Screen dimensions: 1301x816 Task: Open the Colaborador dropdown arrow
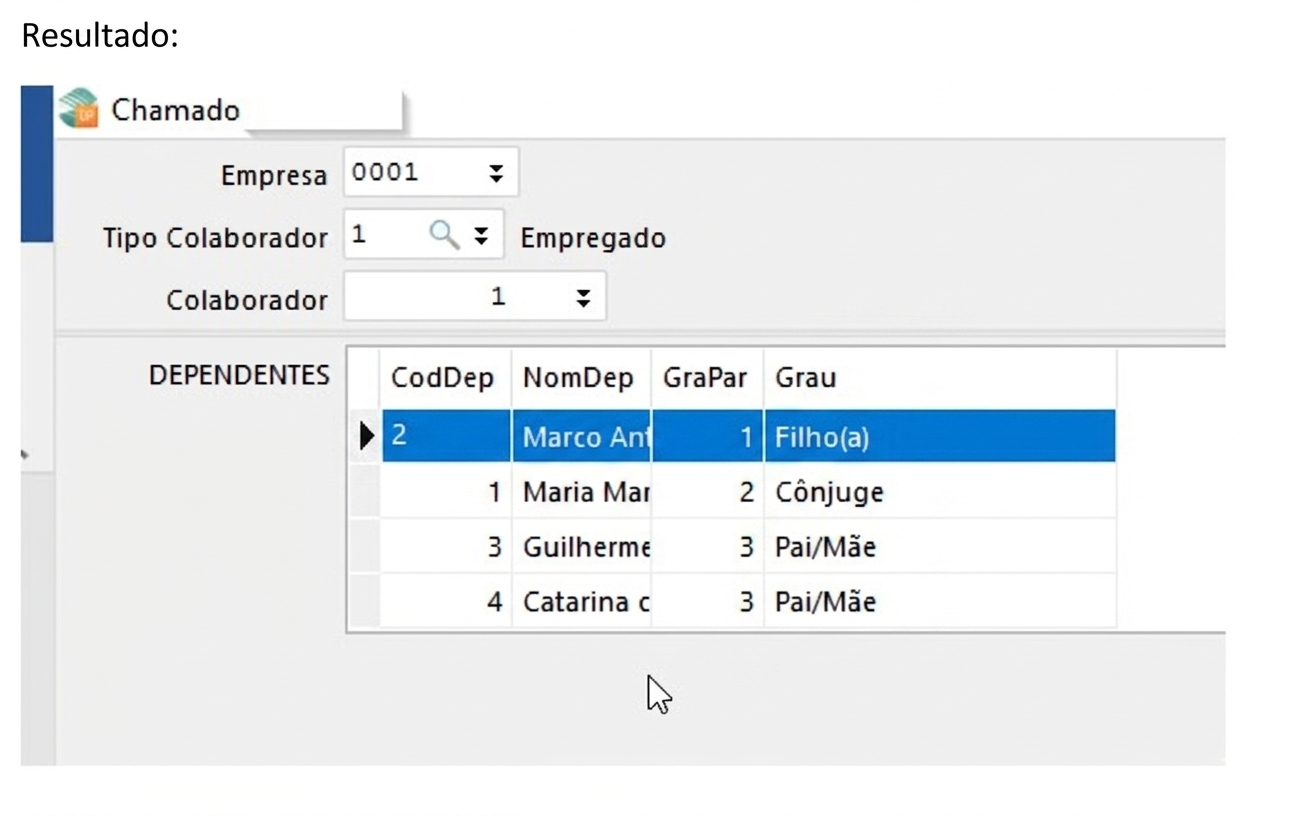pyautogui.click(x=583, y=297)
